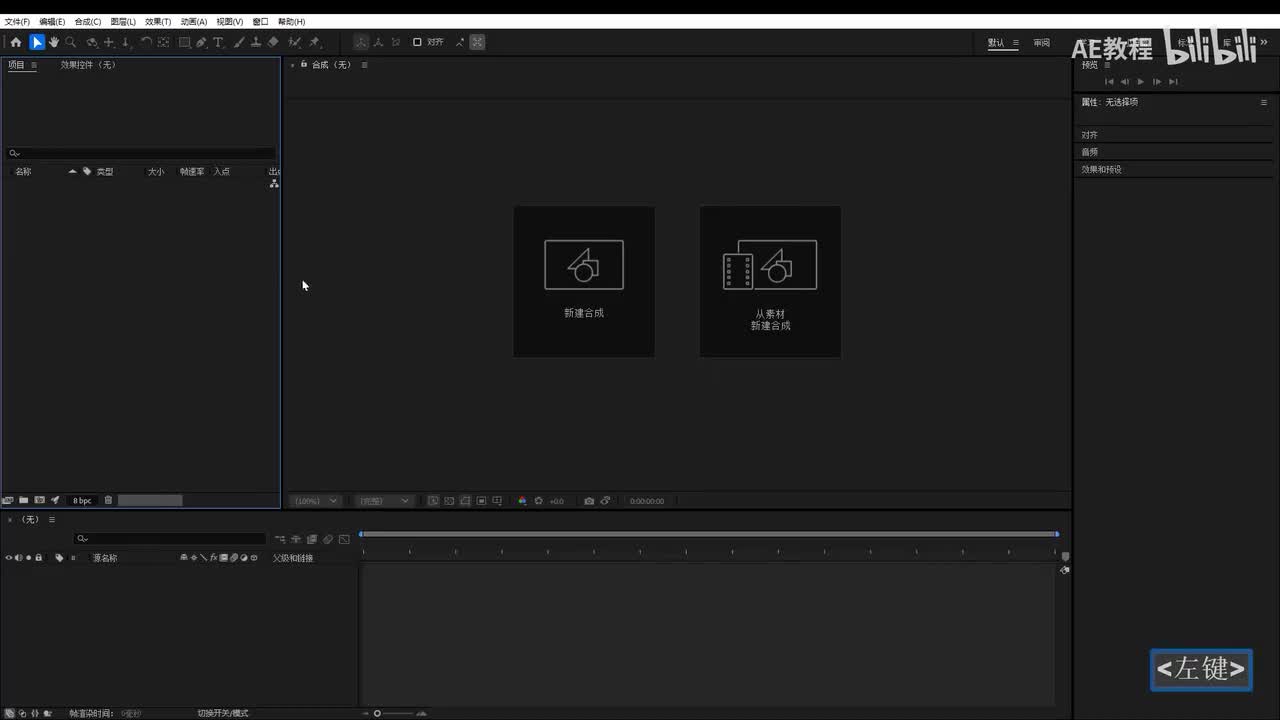Click the label tag column icon in timeline

pos(59,558)
